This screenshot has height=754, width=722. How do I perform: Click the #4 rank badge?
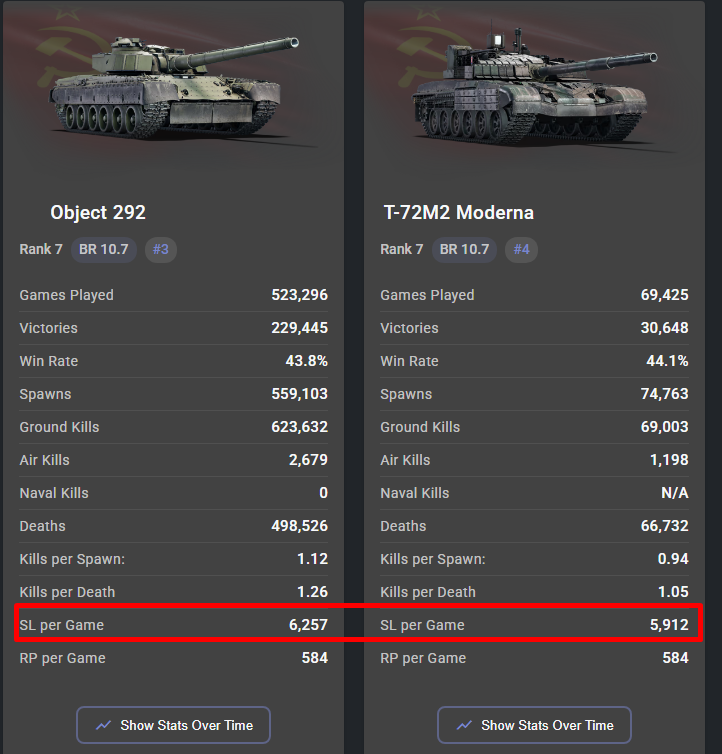(x=521, y=250)
